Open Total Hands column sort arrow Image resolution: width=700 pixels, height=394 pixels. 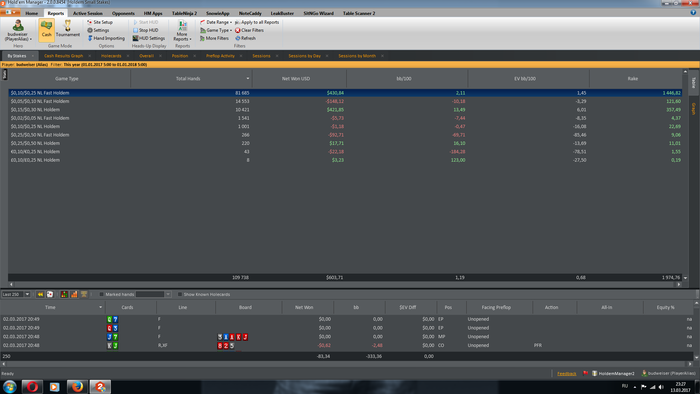(x=248, y=79)
